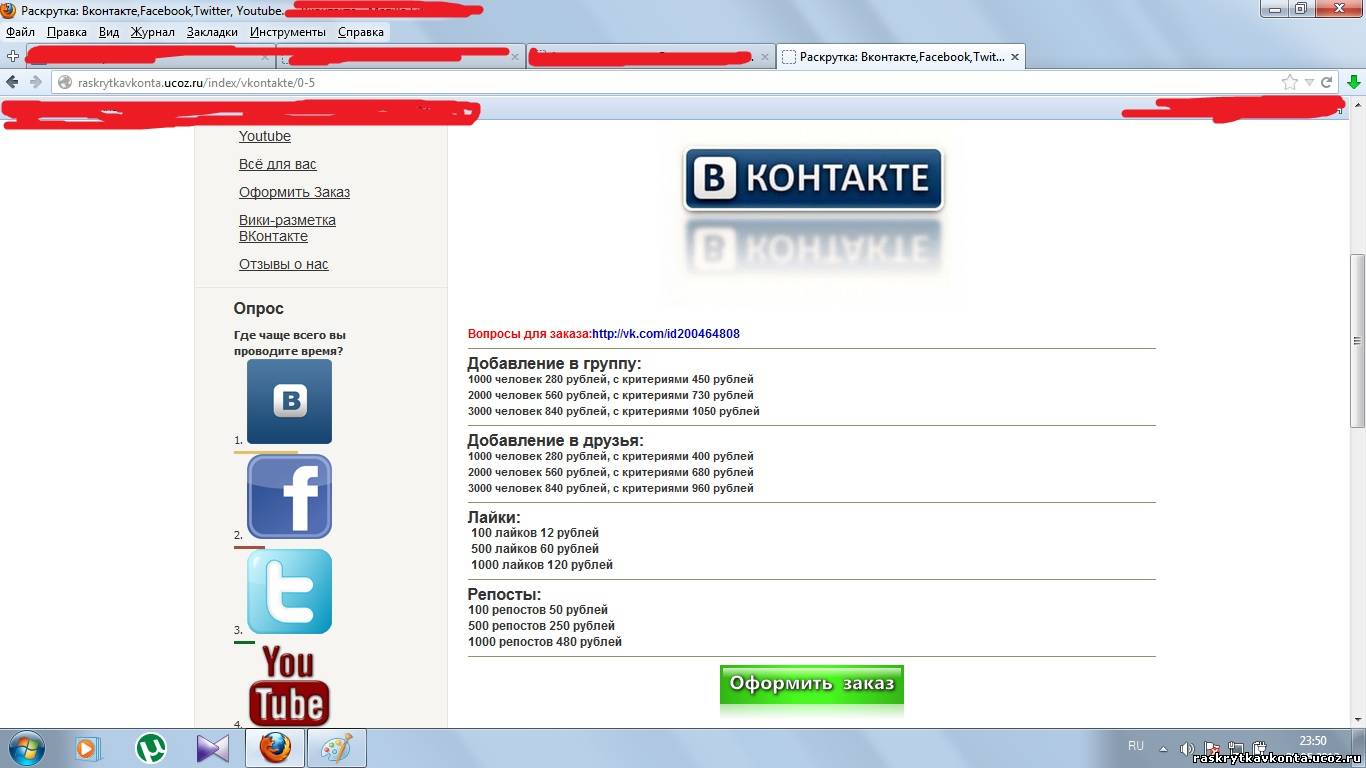Click the page vertical scrollbar thumb
1366x768 pixels.
pos(1357,340)
